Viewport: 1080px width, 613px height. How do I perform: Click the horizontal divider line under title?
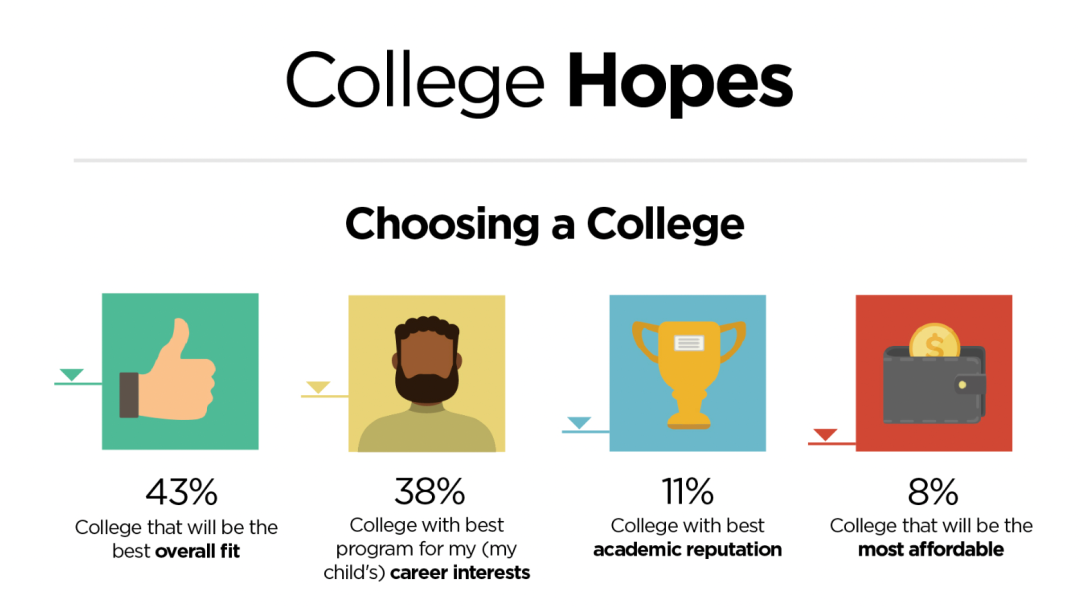549,160
